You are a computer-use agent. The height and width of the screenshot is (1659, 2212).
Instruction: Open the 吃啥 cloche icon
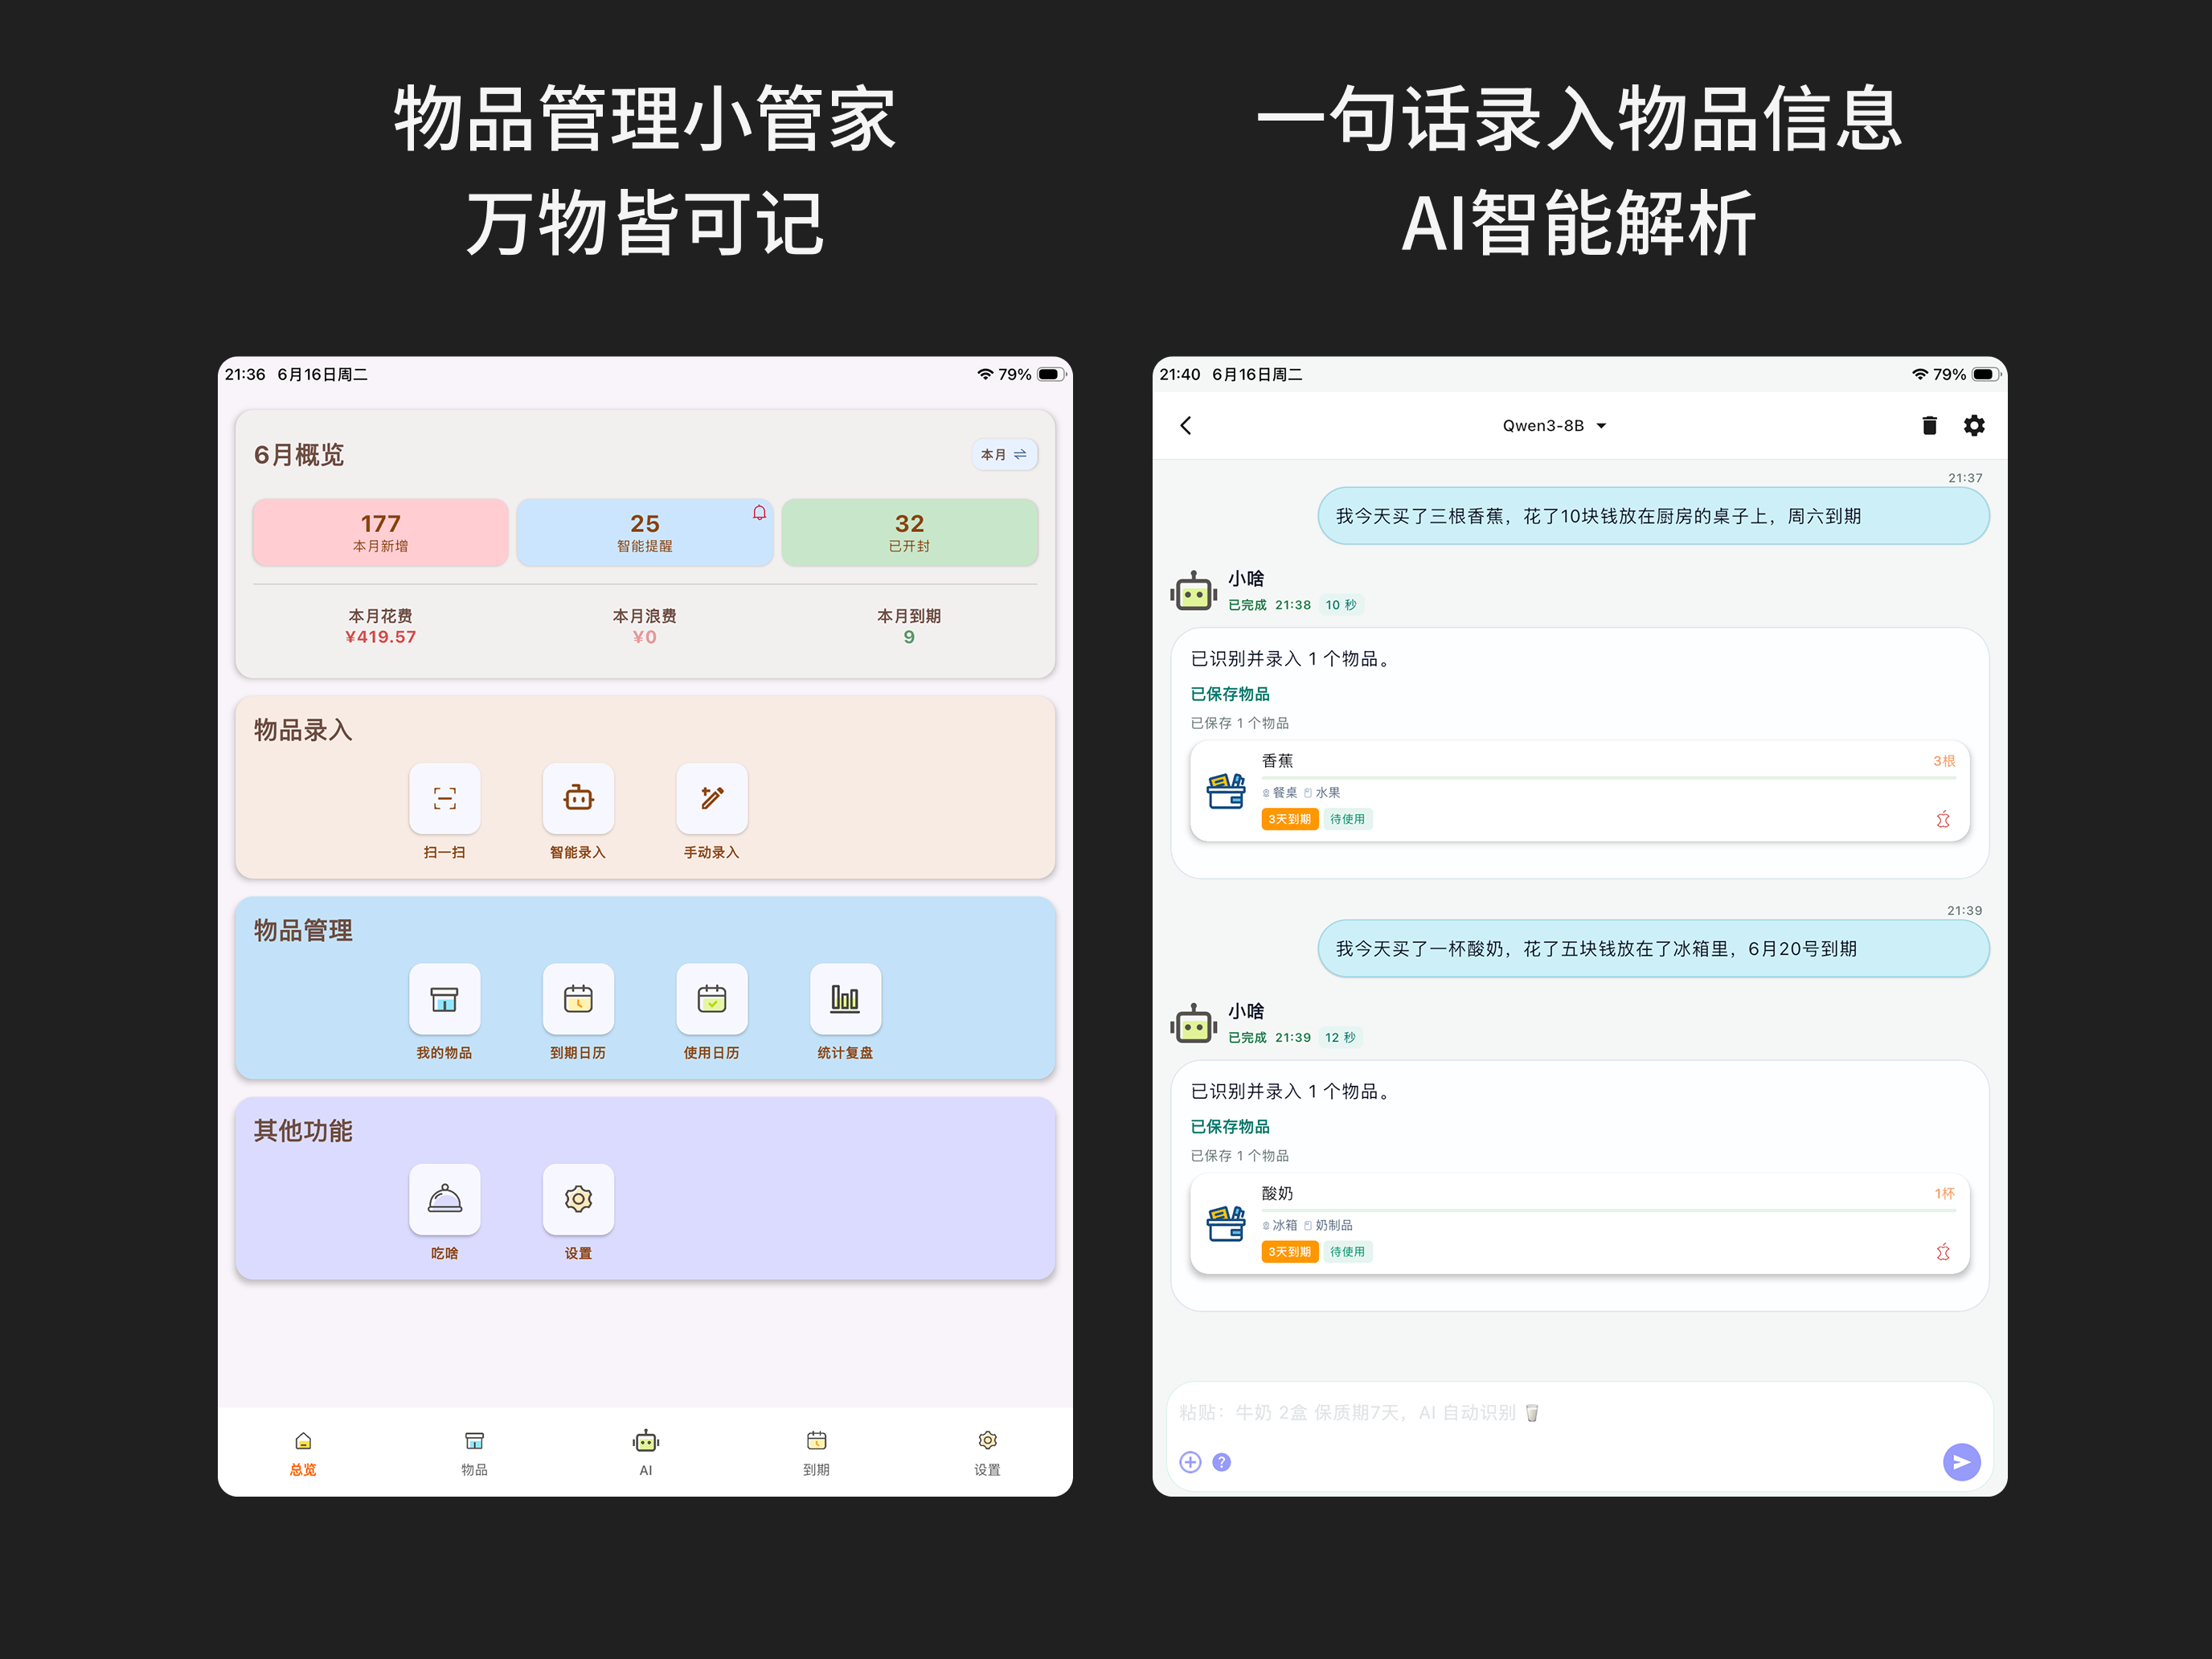pyautogui.click(x=444, y=1199)
